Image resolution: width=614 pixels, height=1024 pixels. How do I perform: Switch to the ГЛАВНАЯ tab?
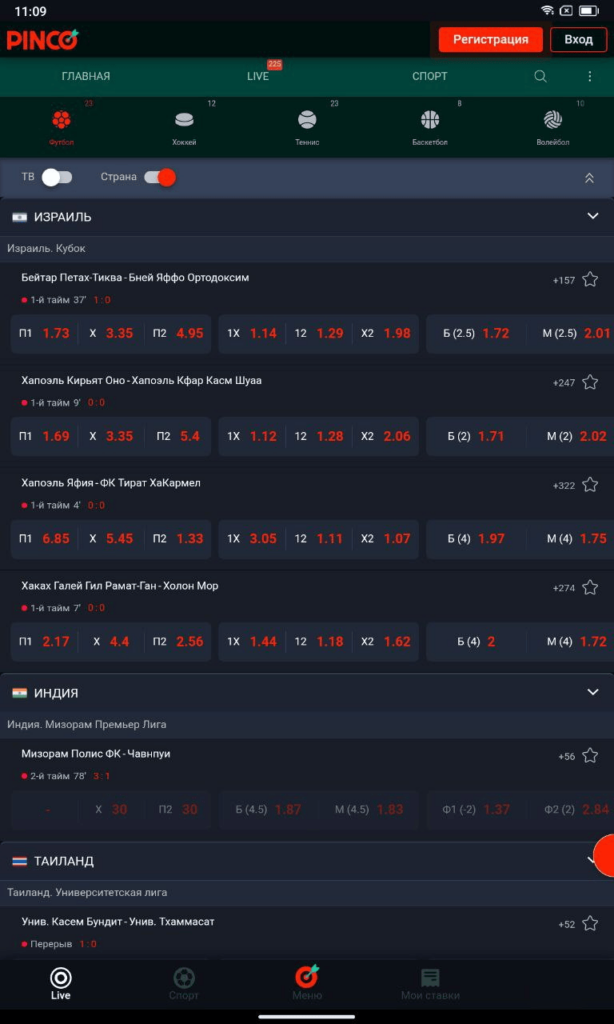pos(86,76)
